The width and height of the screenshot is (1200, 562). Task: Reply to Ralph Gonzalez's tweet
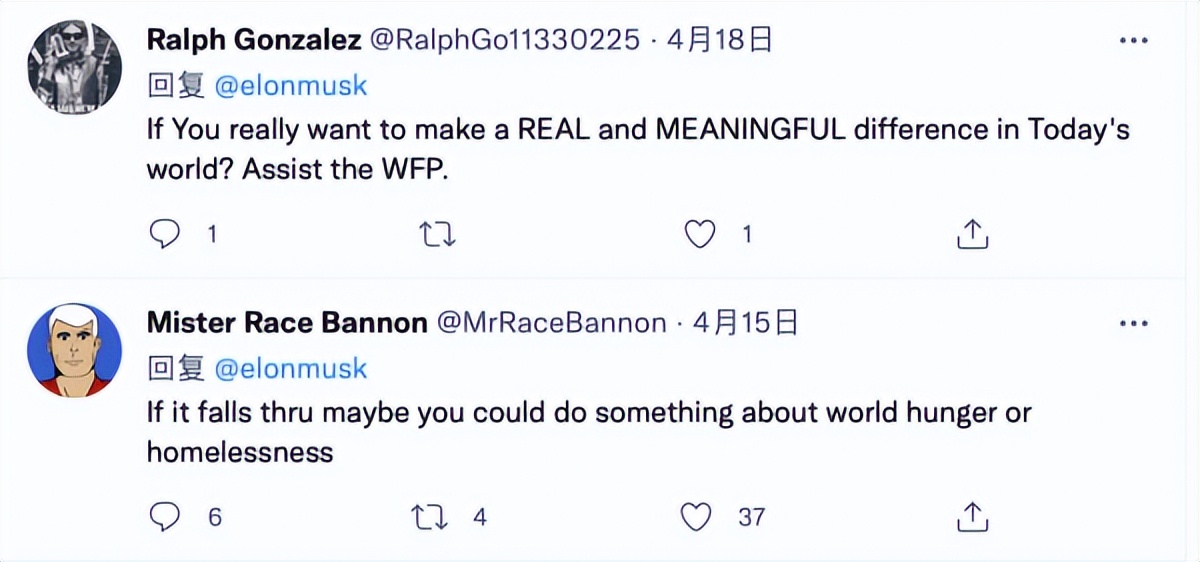(163, 234)
